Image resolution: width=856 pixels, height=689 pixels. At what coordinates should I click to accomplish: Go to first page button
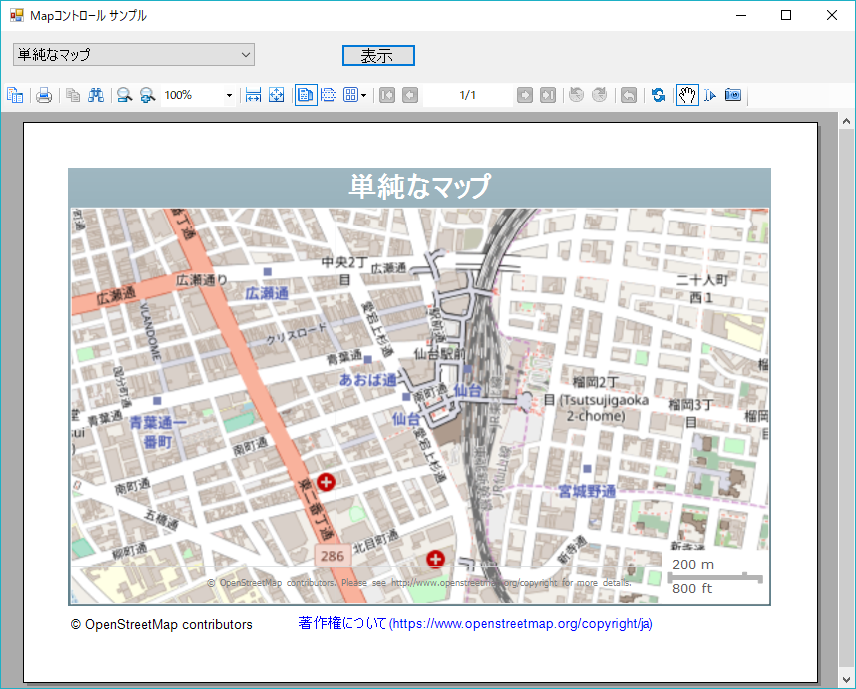[387, 95]
